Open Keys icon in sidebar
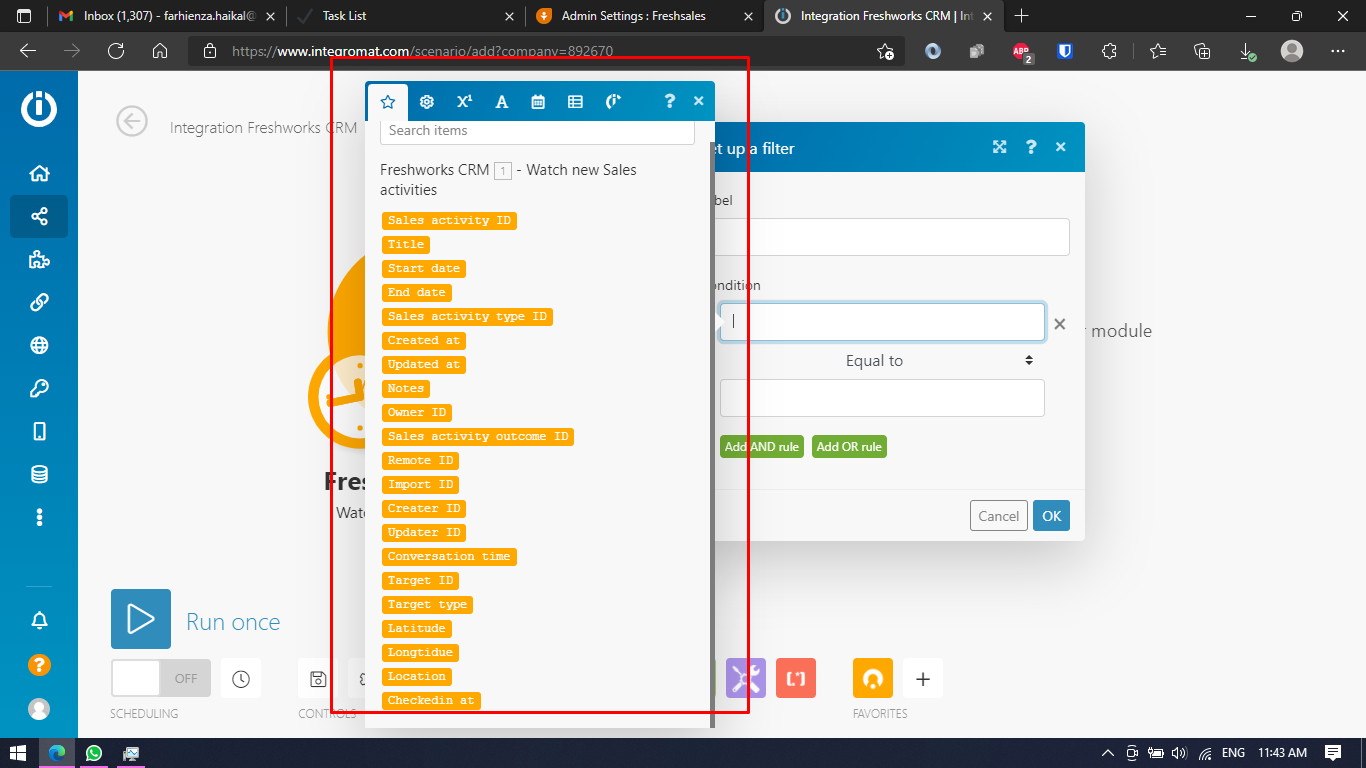Image resolution: width=1366 pixels, height=768 pixels. pyautogui.click(x=39, y=388)
